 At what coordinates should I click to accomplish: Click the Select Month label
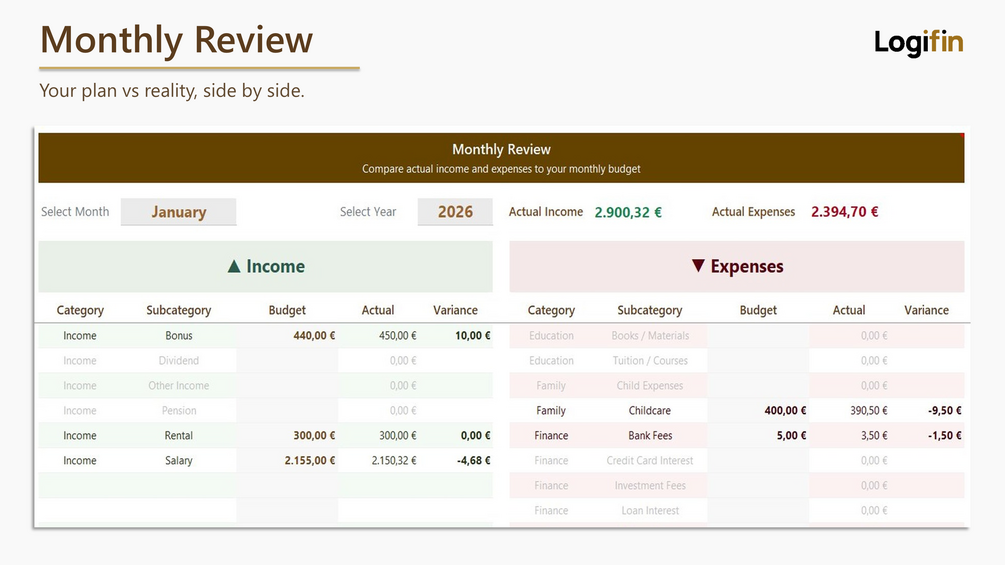point(75,212)
